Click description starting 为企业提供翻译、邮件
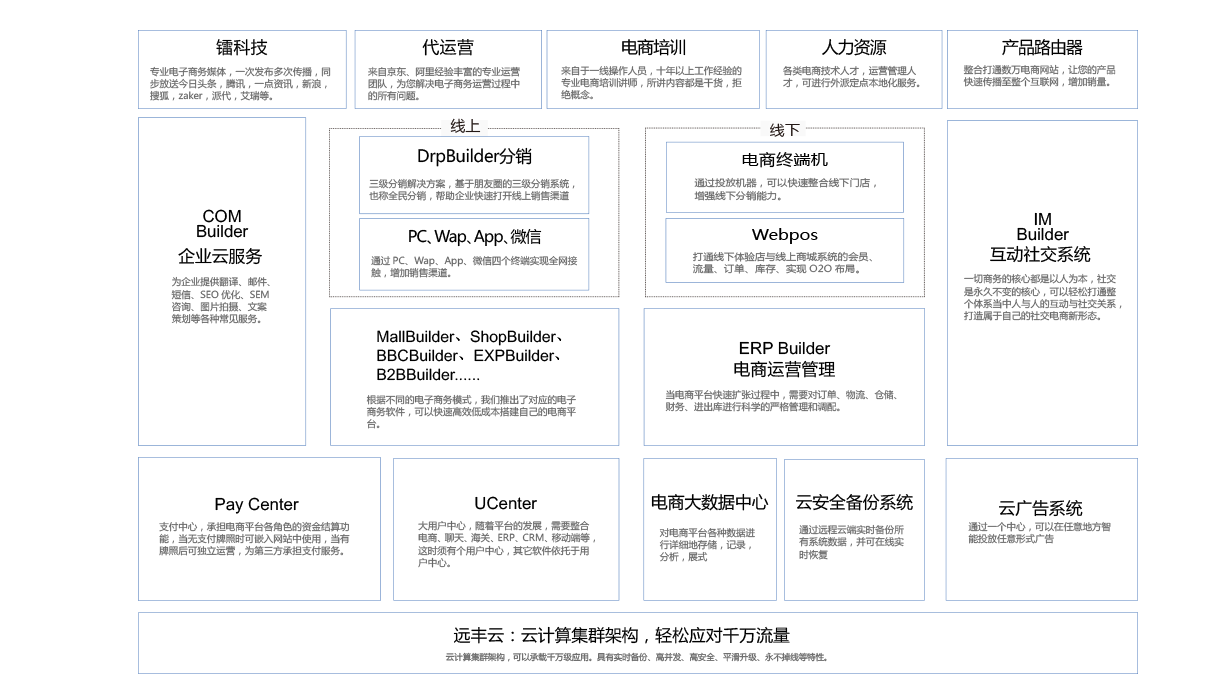 220,300
